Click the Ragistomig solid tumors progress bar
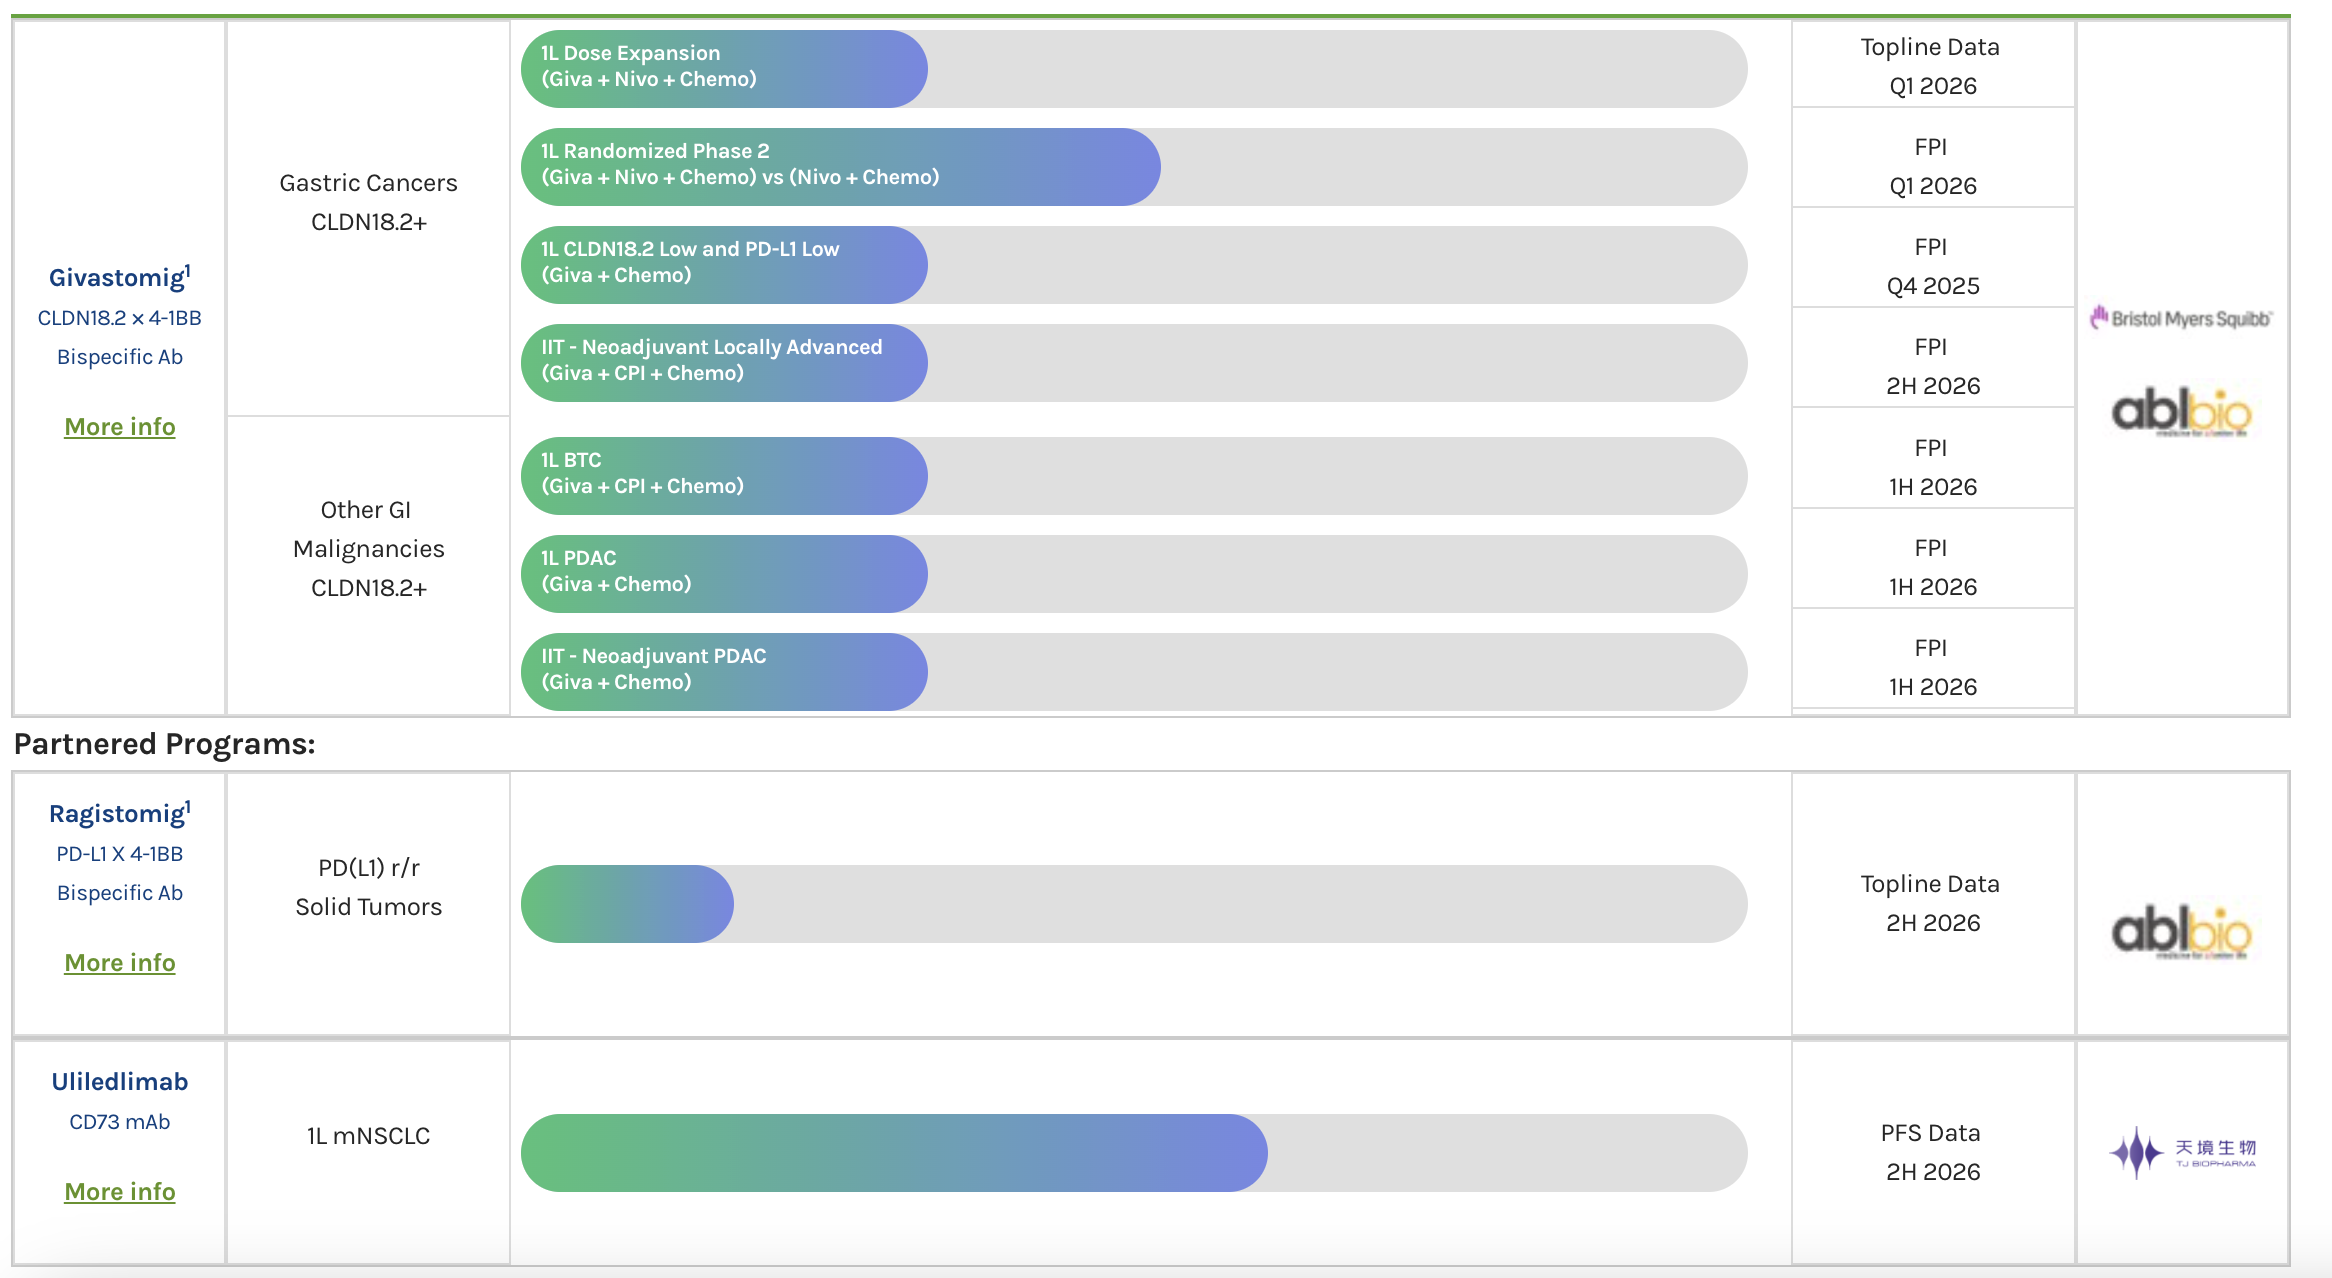This screenshot has width=2332, height=1278. (x=628, y=904)
